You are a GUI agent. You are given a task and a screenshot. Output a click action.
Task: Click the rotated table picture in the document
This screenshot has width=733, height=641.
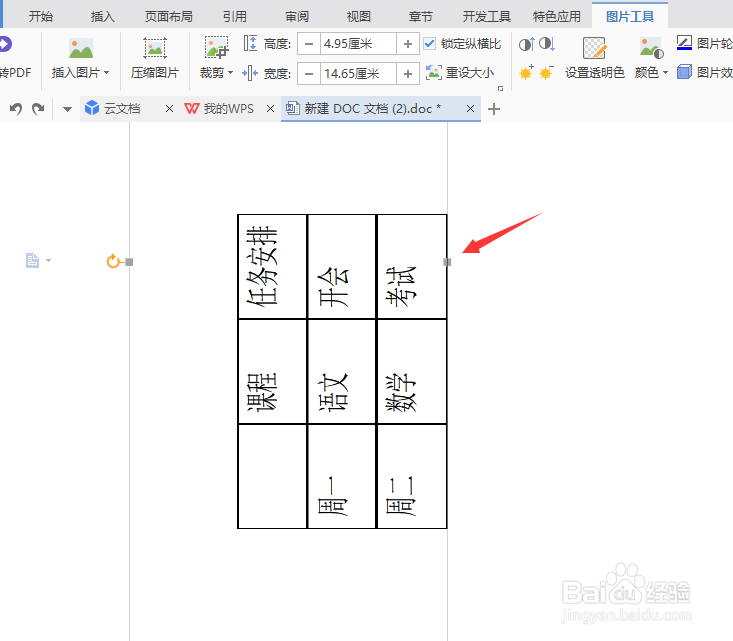[342, 372]
